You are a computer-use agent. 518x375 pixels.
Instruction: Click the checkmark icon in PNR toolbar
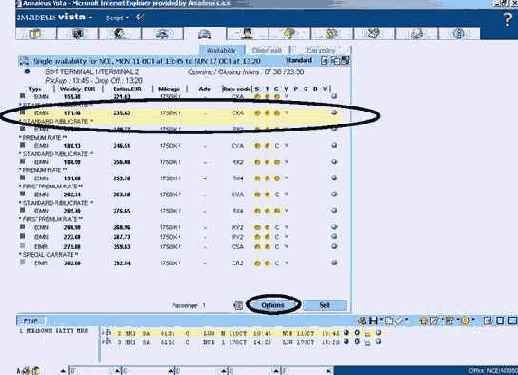pyautogui.click(x=400, y=321)
